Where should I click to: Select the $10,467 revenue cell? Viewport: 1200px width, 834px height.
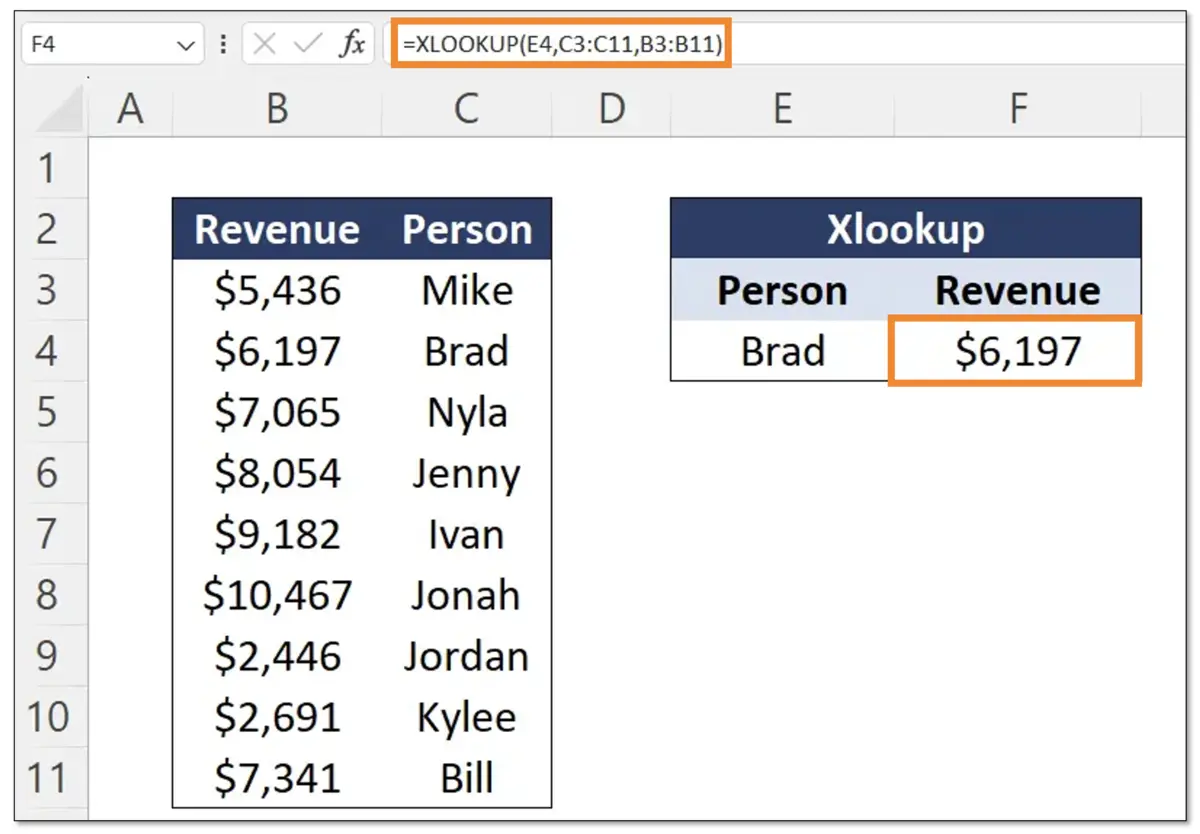coord(277,594)
